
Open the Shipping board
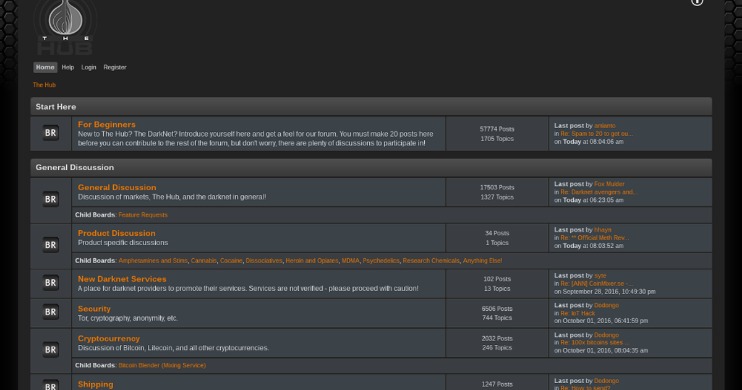pyautogui.click(x=96, y=384)
